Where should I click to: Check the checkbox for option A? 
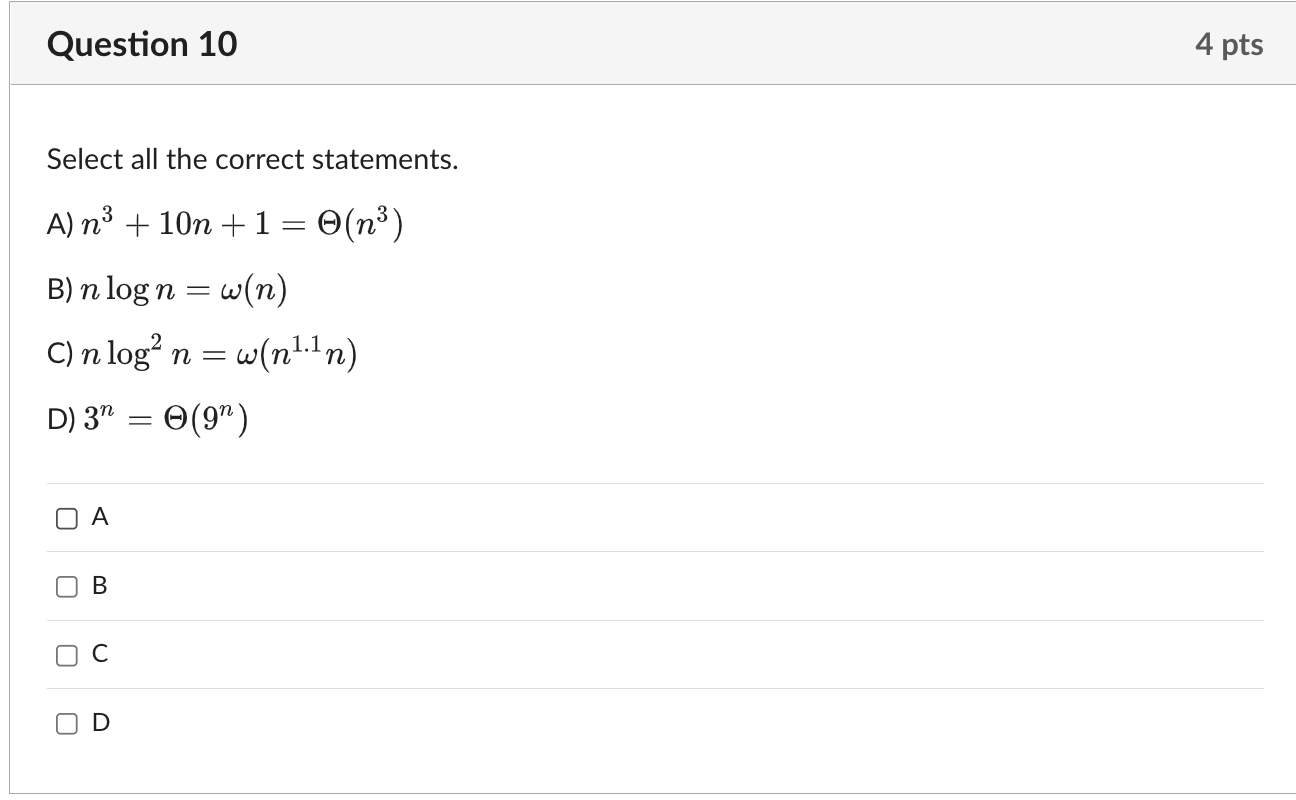[67, 518]
